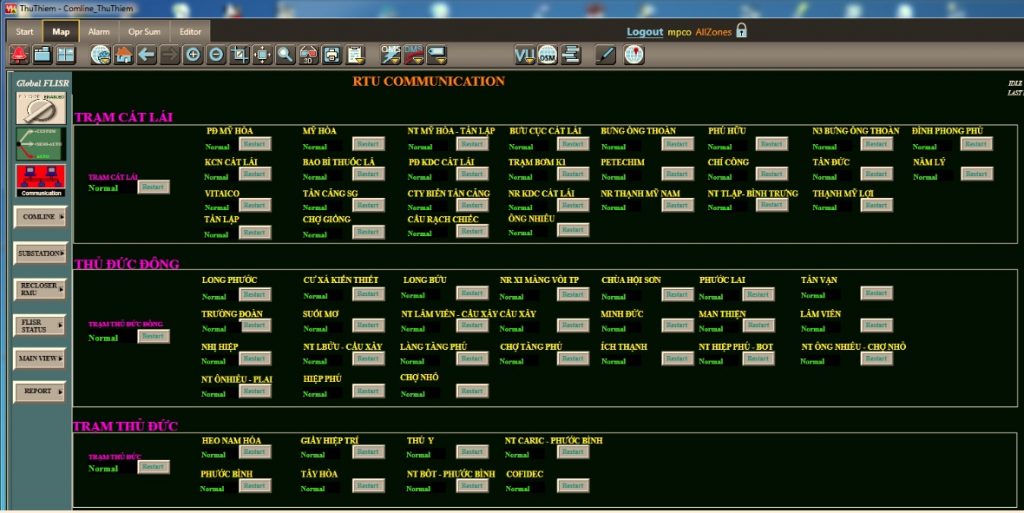Open the OSM map icon
Viewport: 1024px width, 513px height.
pyautogui.click(x=547, y=55)
